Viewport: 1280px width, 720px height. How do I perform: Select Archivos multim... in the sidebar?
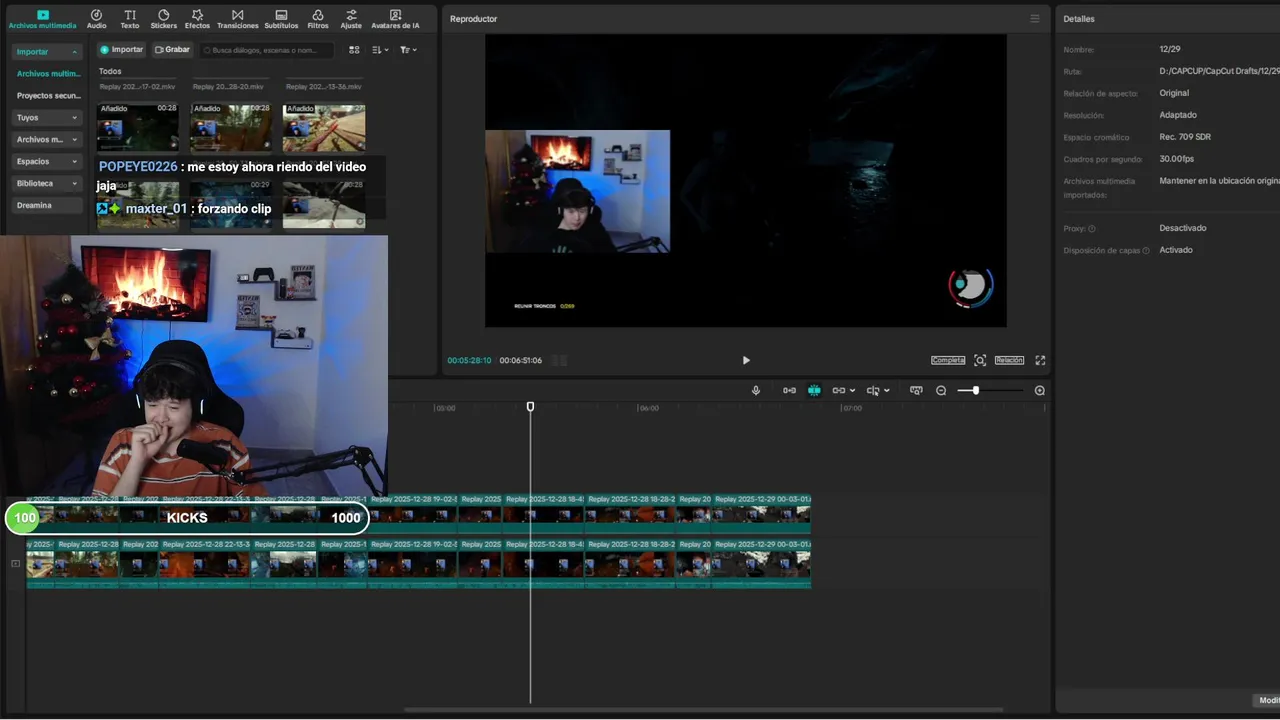[49, 74]
